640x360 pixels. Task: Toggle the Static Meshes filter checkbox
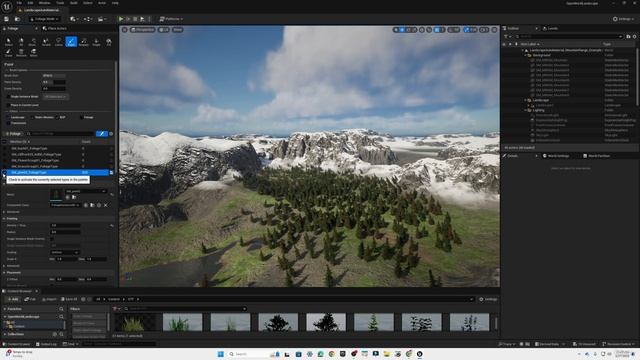(32, 117)
